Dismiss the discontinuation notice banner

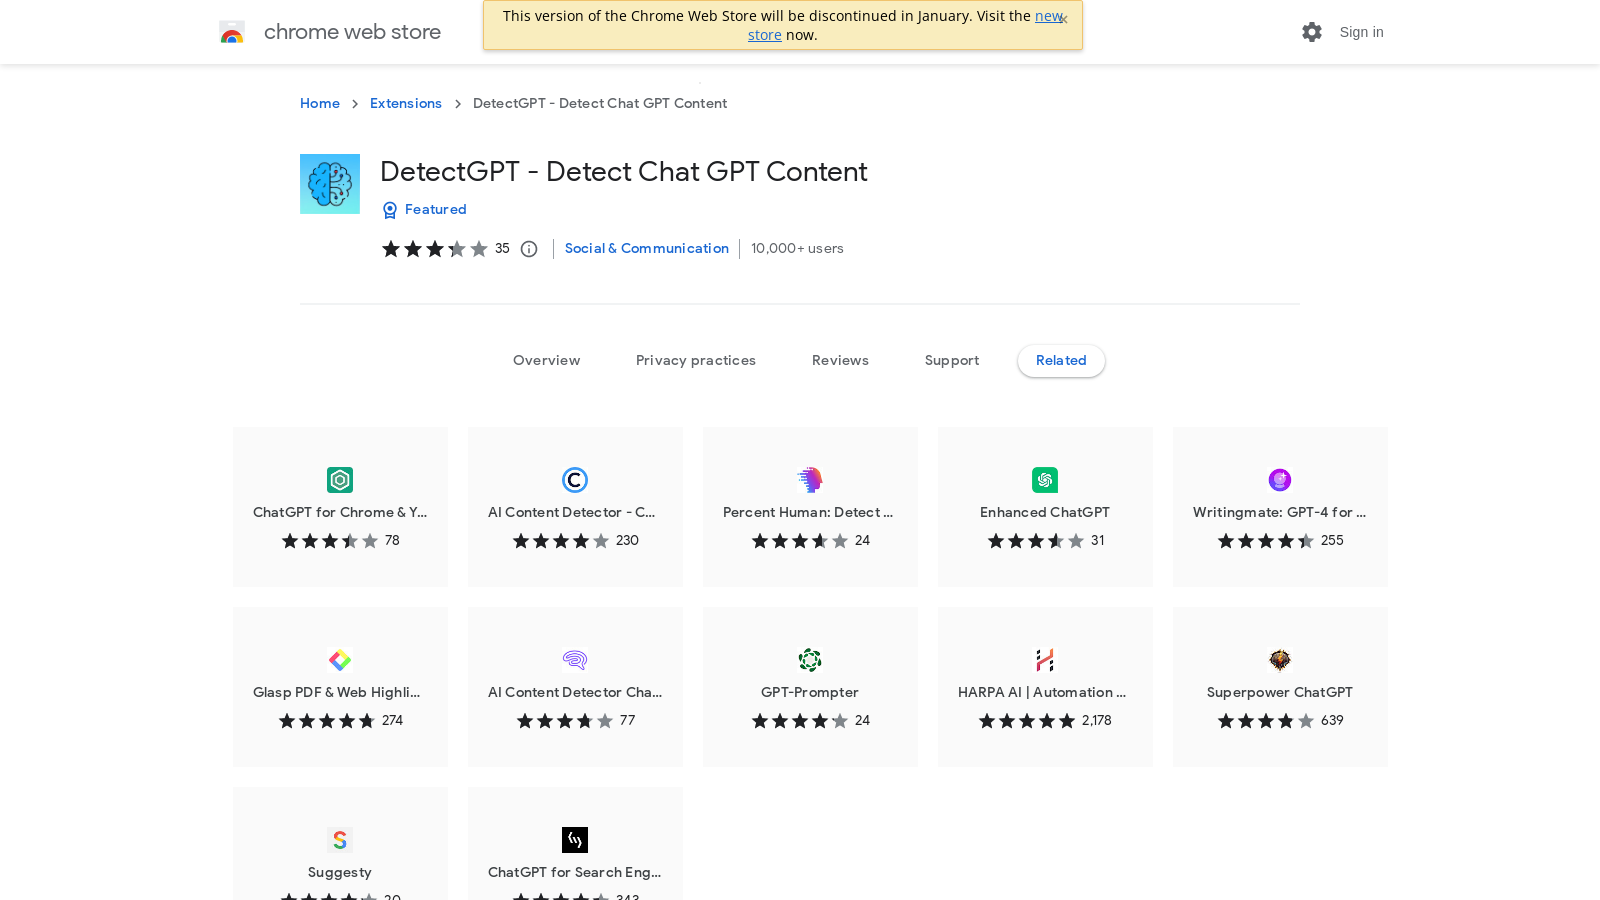pyautogui.click(x=1064, y=19)
